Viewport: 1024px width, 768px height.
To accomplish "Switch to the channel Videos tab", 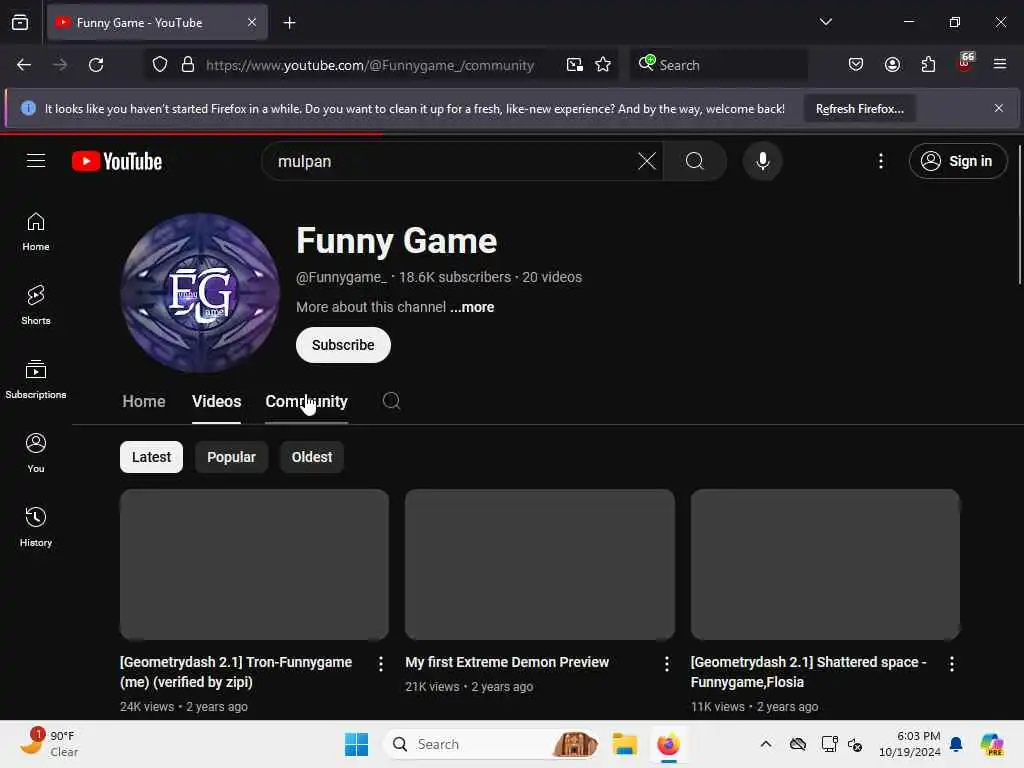I will (216, 402).
